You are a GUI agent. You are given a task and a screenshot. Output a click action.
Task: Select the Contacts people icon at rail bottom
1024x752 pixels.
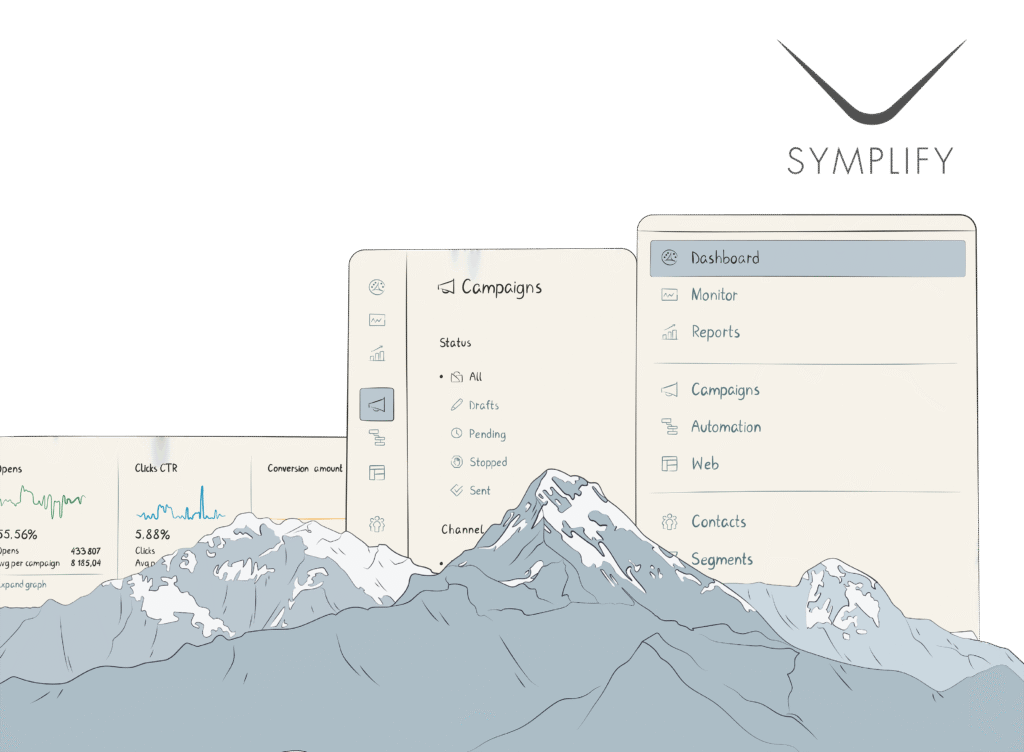[377, 523]
